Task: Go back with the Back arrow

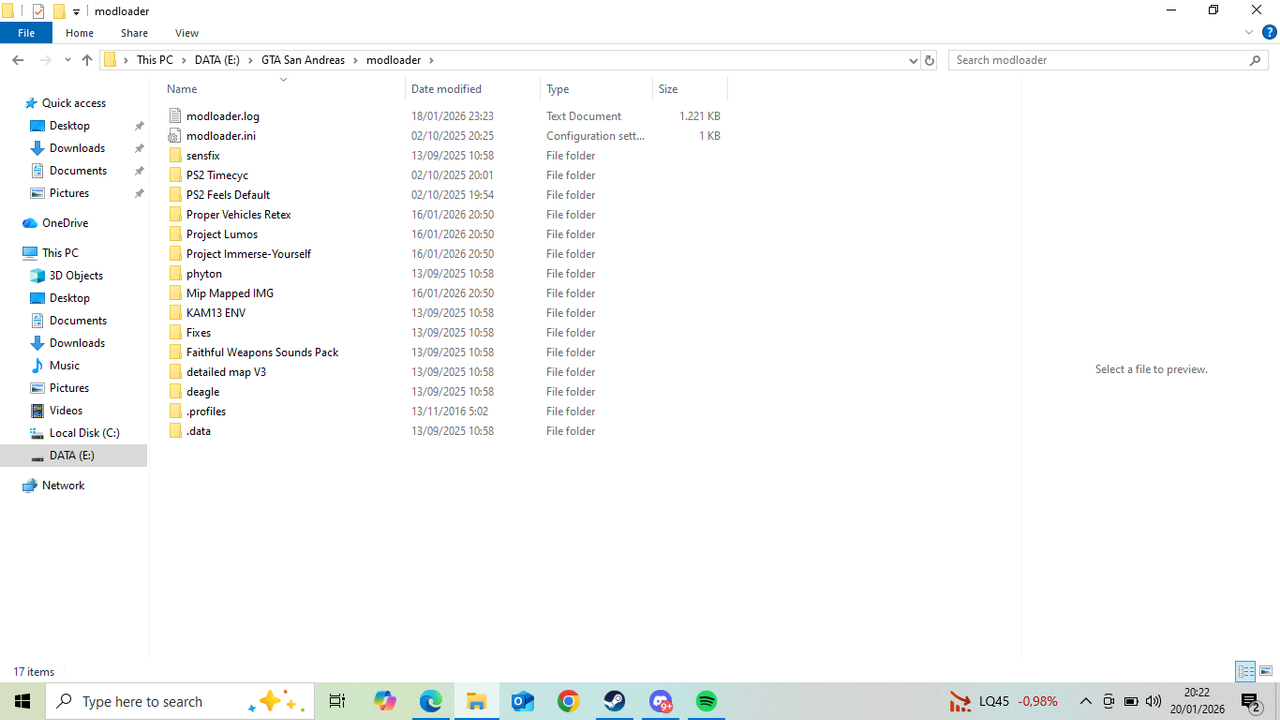Action: [18, 60]
